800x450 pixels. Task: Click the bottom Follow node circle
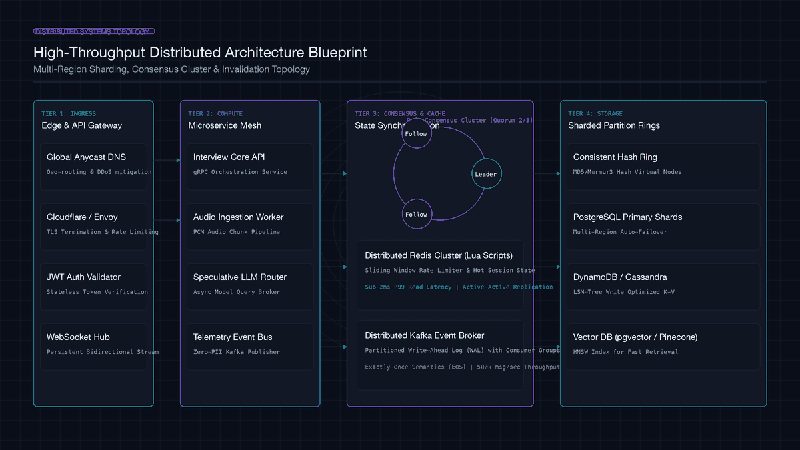(416, 214)
